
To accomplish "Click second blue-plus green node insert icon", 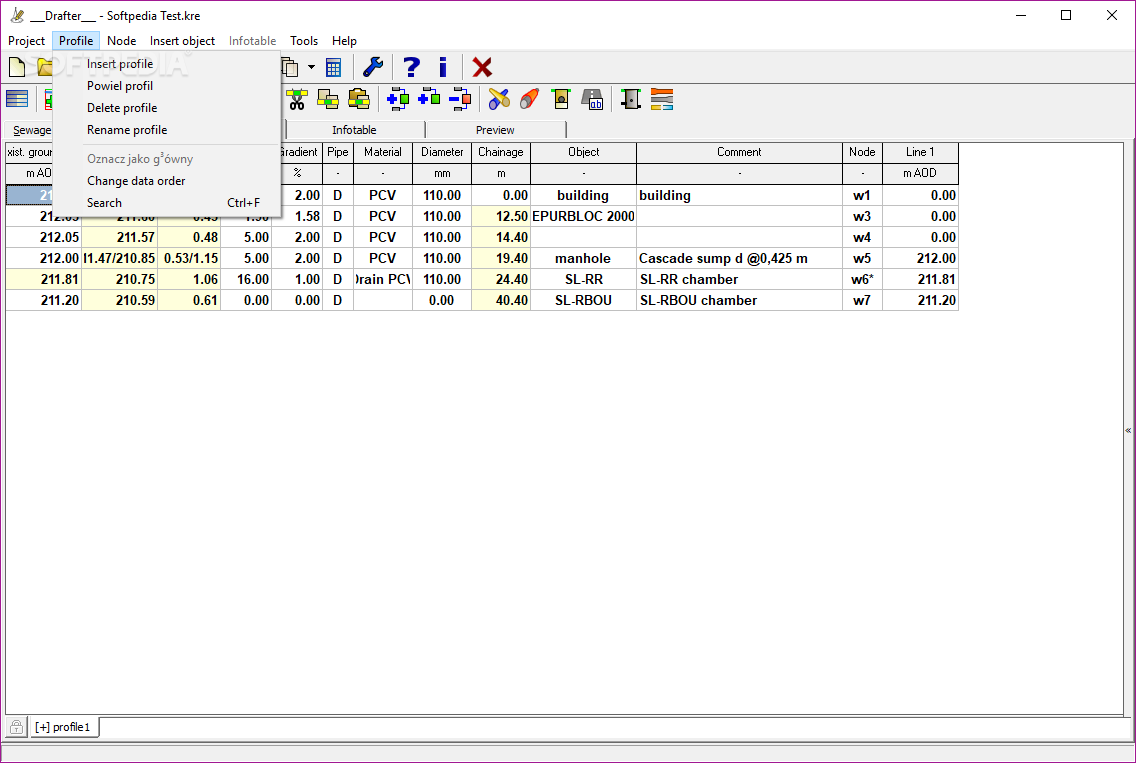I will [x=429, y=98].
